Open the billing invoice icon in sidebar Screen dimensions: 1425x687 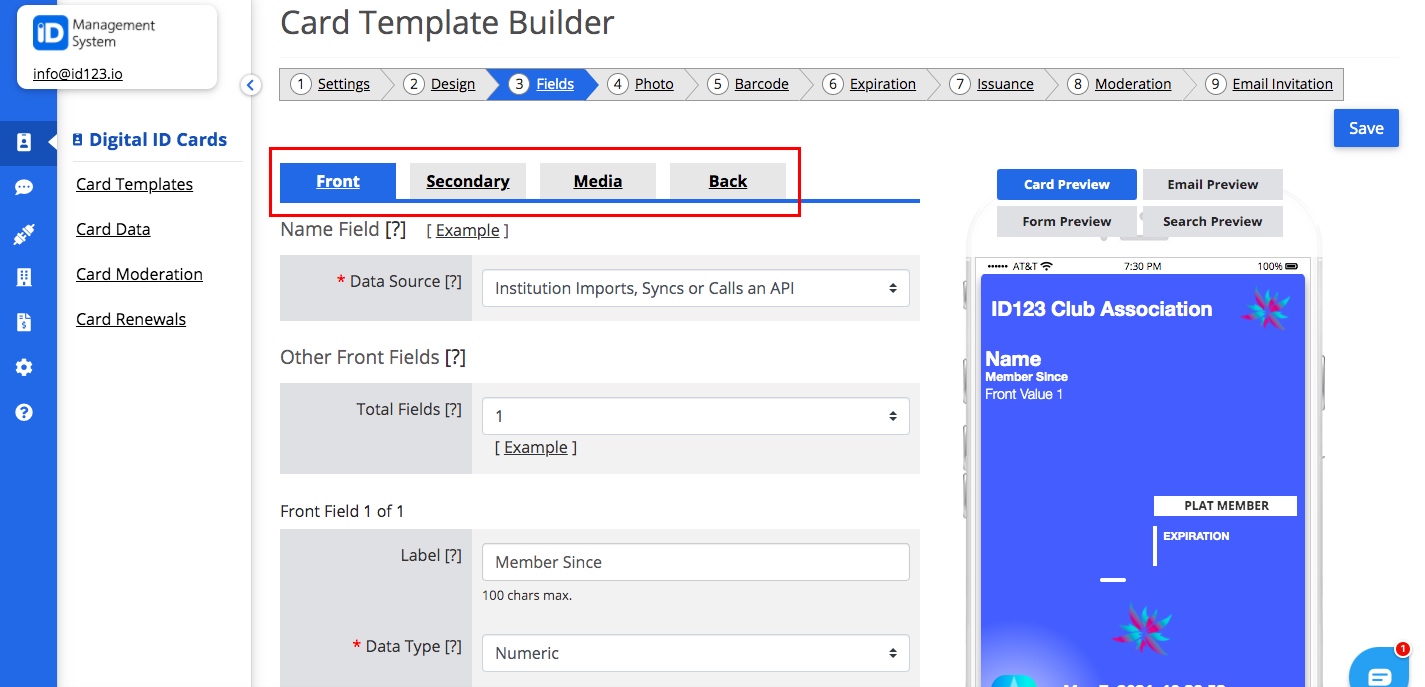[28, 321]
